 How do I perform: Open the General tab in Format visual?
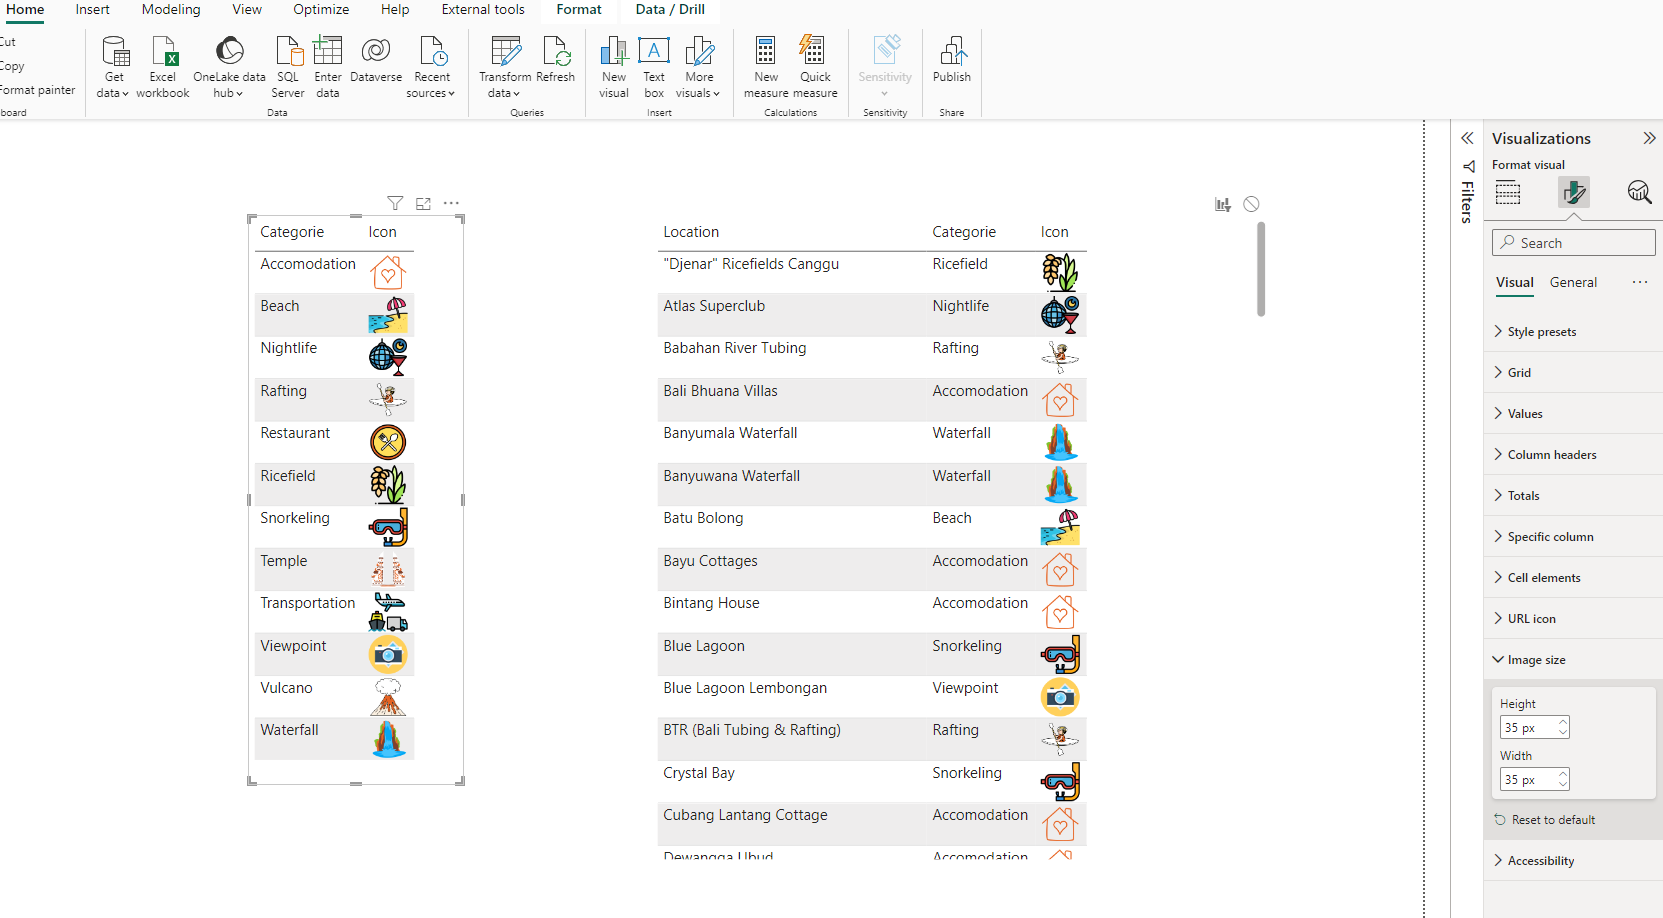coord(1572,282)
